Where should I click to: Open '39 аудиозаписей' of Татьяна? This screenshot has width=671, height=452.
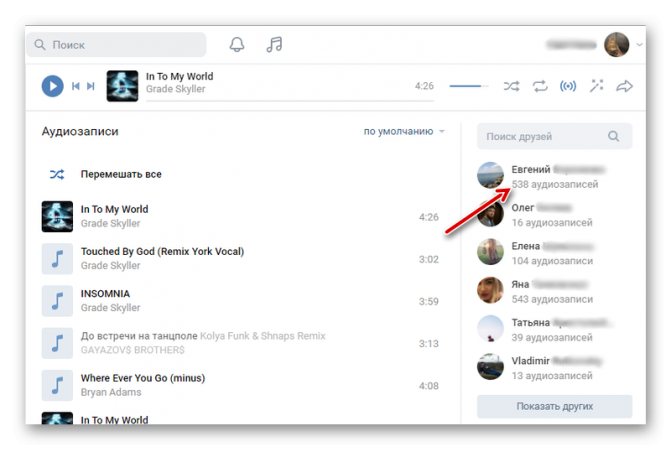tap(552, 337)
